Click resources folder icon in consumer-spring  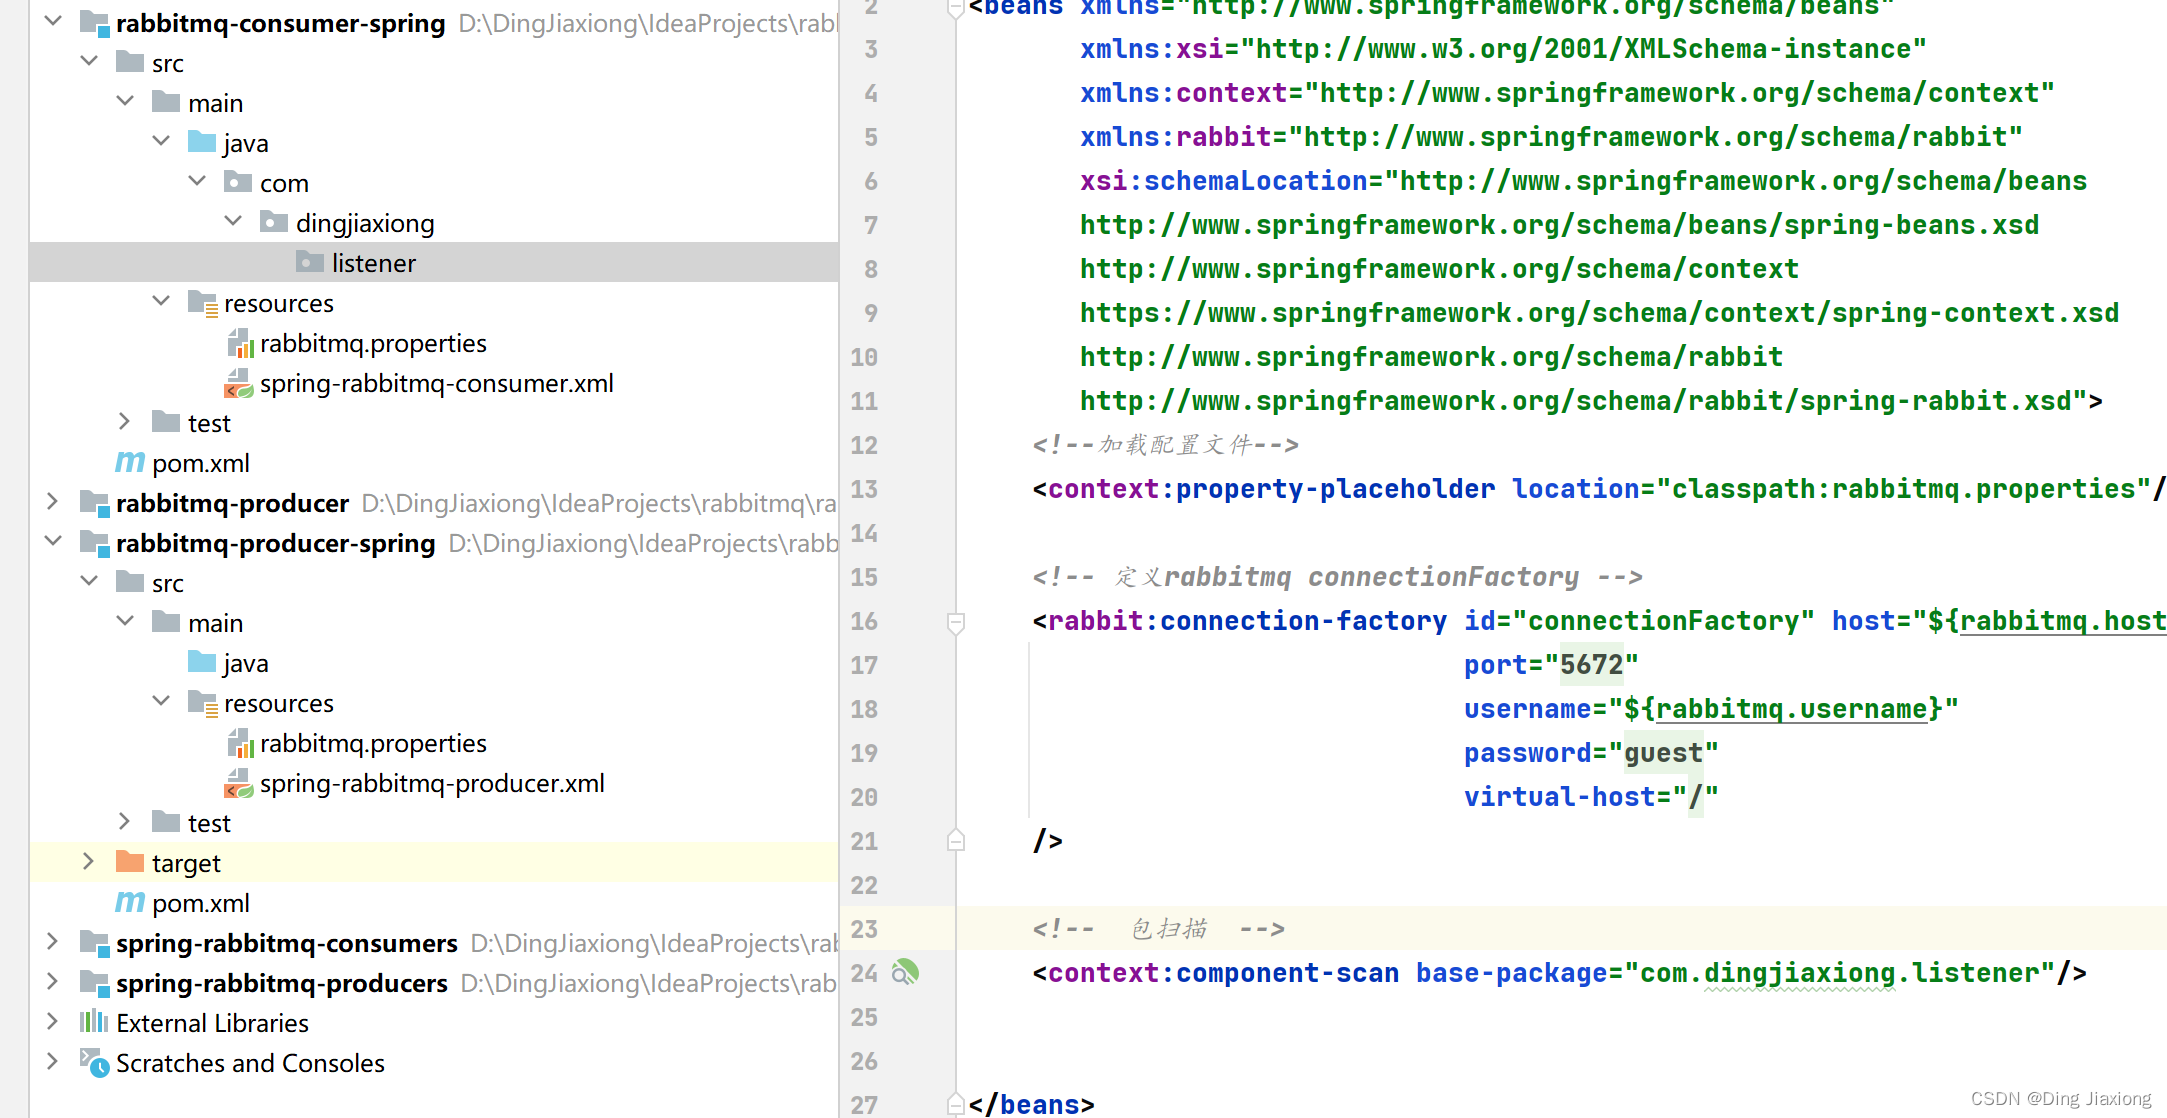click(203, 303)
